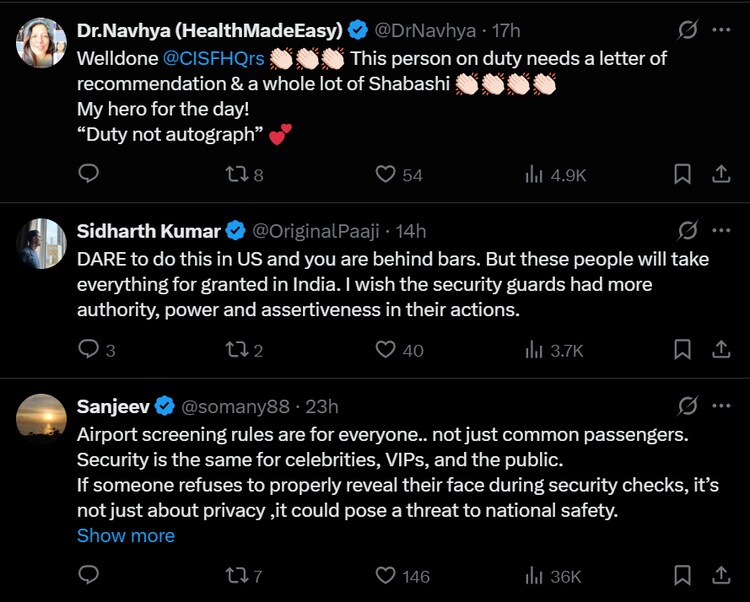This screenshot has width=750, height=602.
Task: Share Sidharth Kumar's tweet
Action: tap(720, 349)
